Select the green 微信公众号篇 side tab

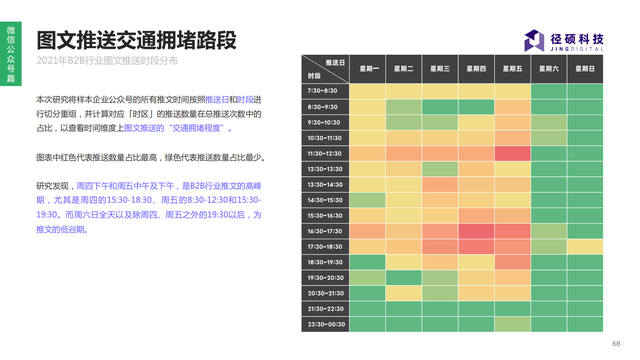coord(11,53)
